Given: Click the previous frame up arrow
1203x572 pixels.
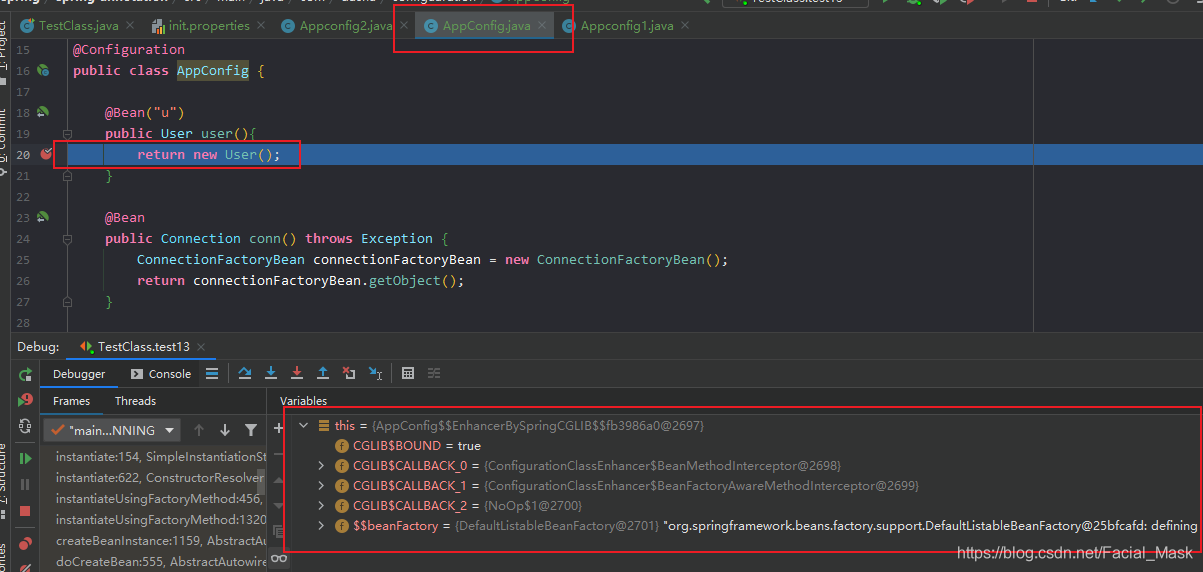Looking at the screenshot, I should [x=199, y=430].
